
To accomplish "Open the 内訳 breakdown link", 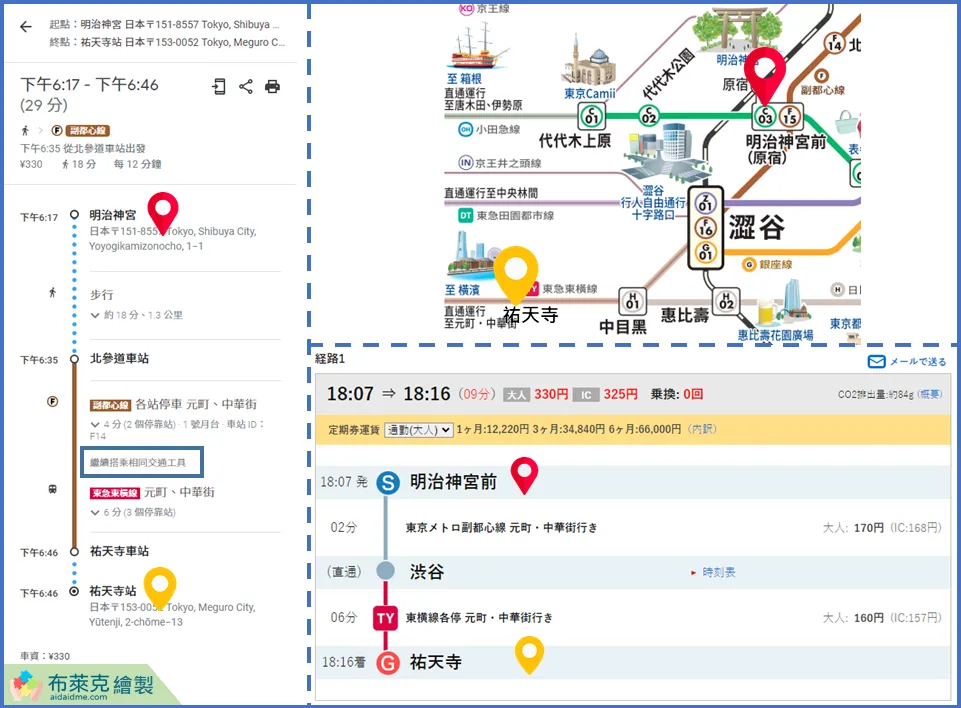I will click(x=701, y=430).
